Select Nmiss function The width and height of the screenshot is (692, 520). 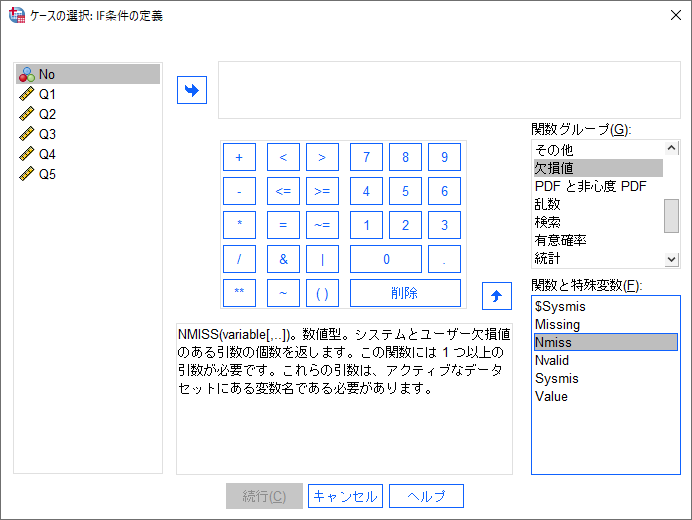[606, 342]
